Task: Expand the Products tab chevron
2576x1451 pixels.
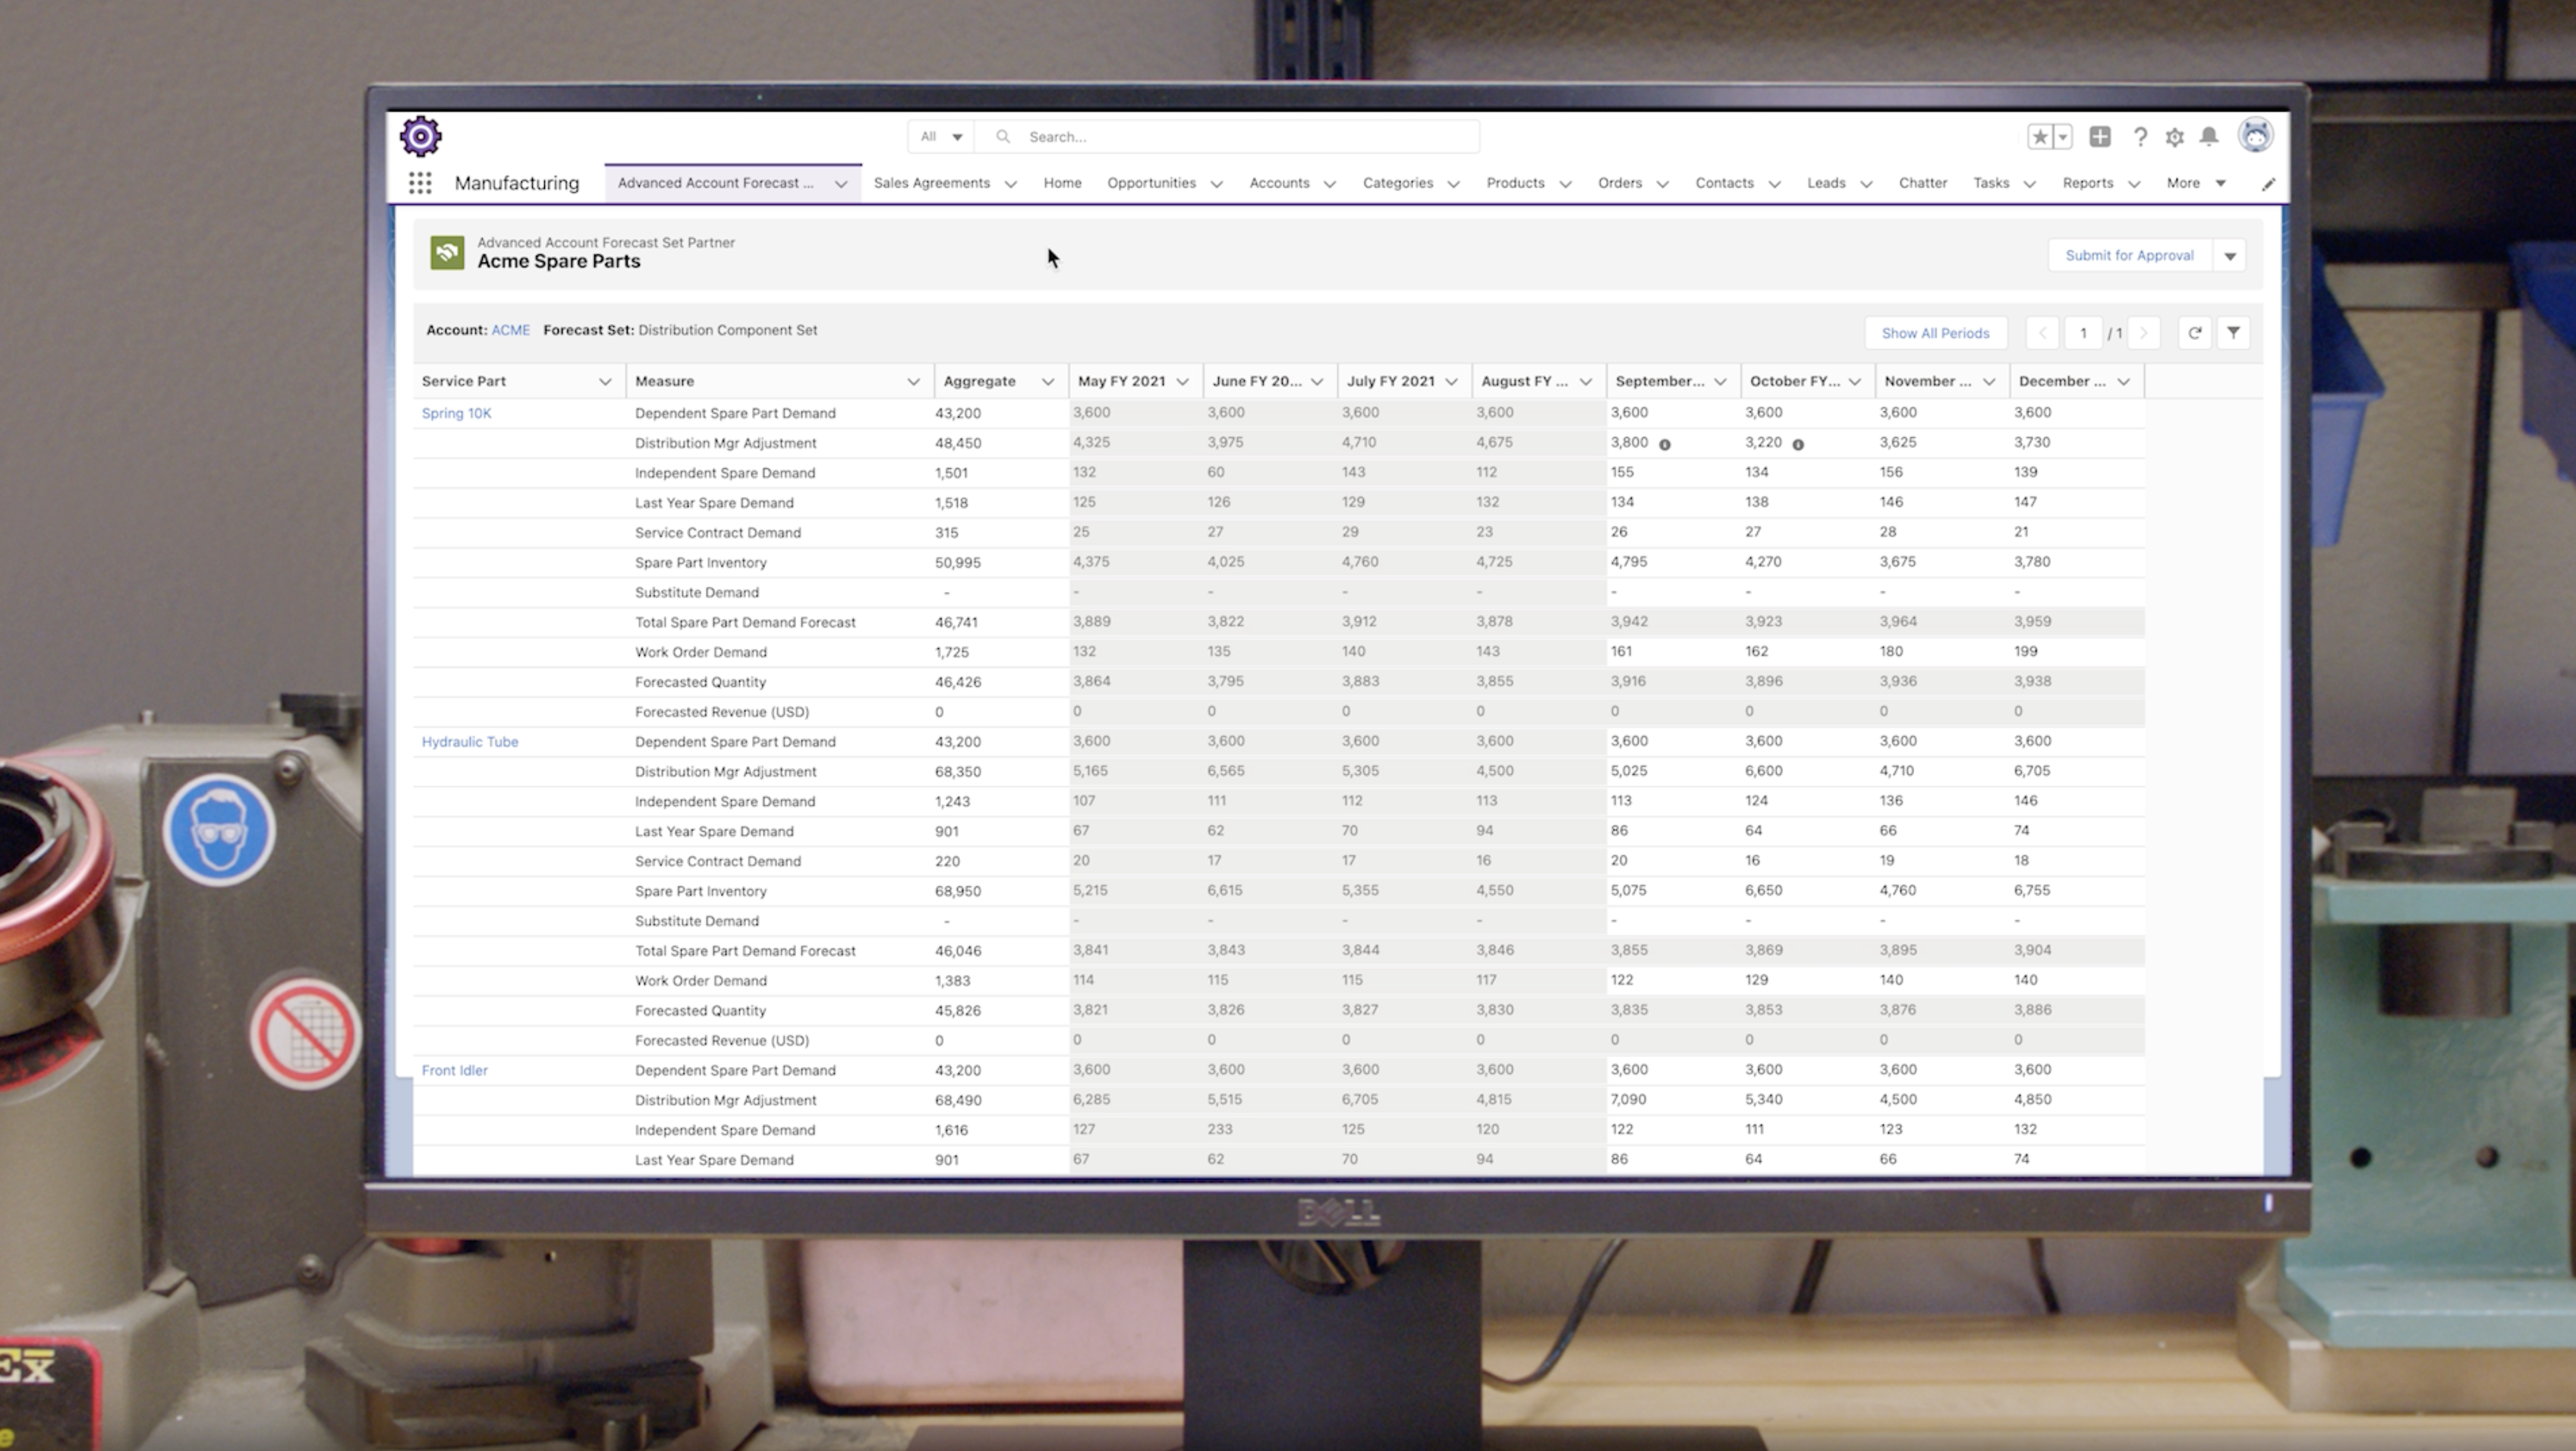Action: coord(1566,184)
